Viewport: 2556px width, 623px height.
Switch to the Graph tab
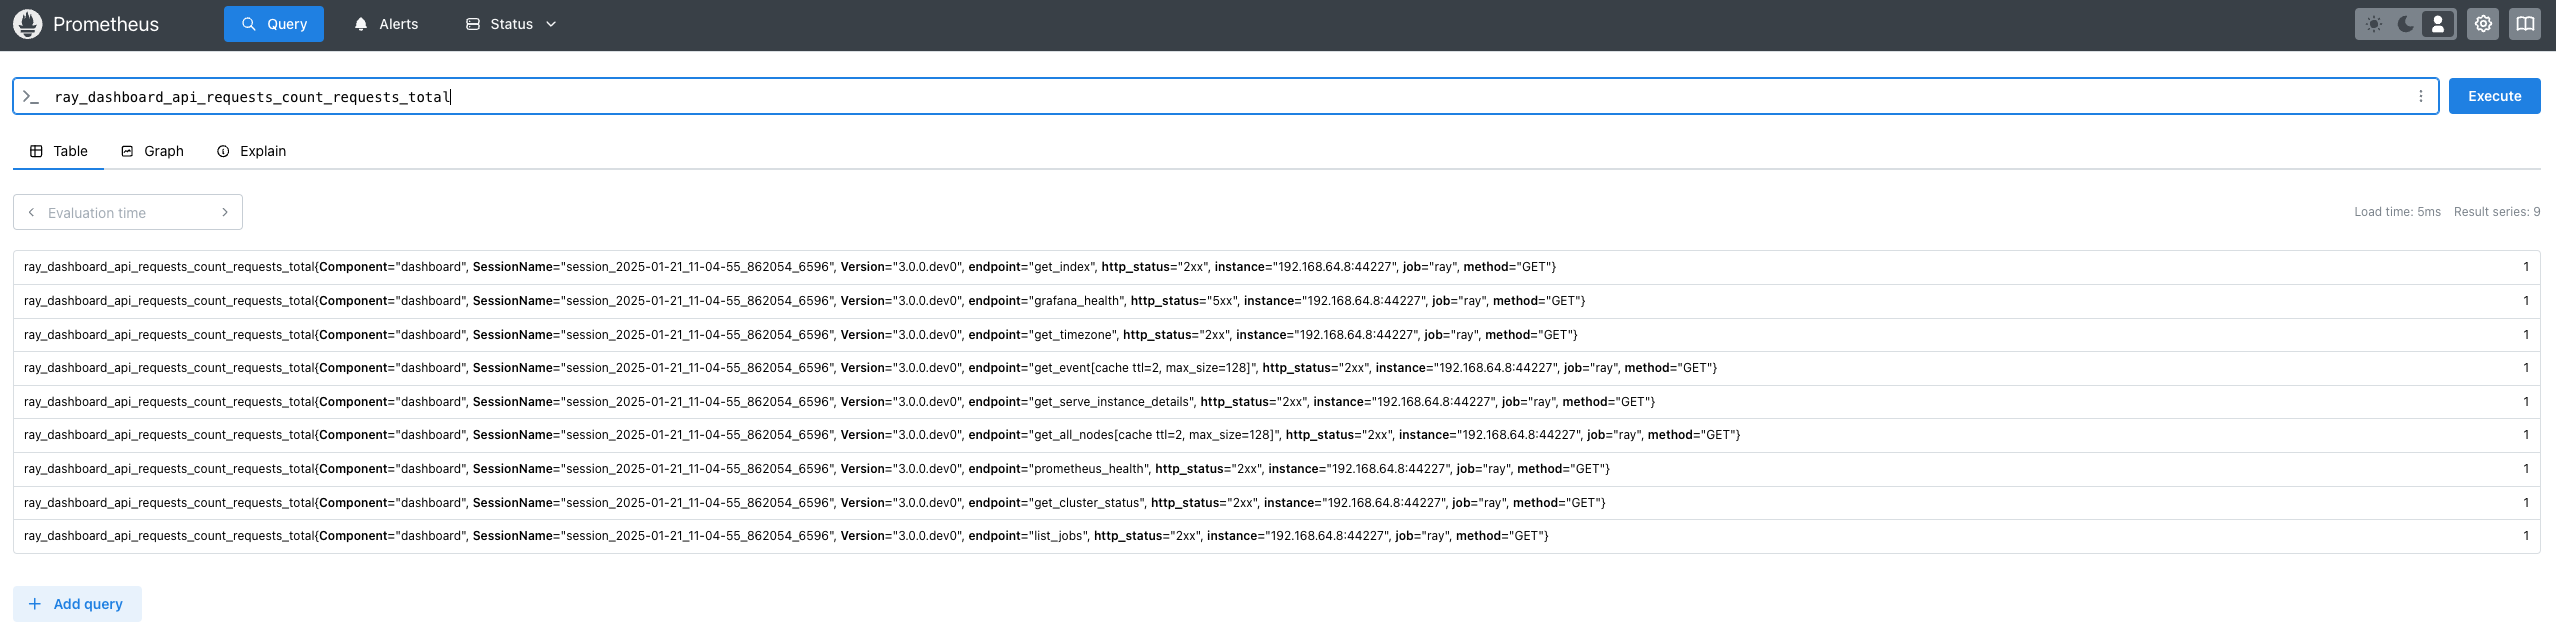[152, 151]
